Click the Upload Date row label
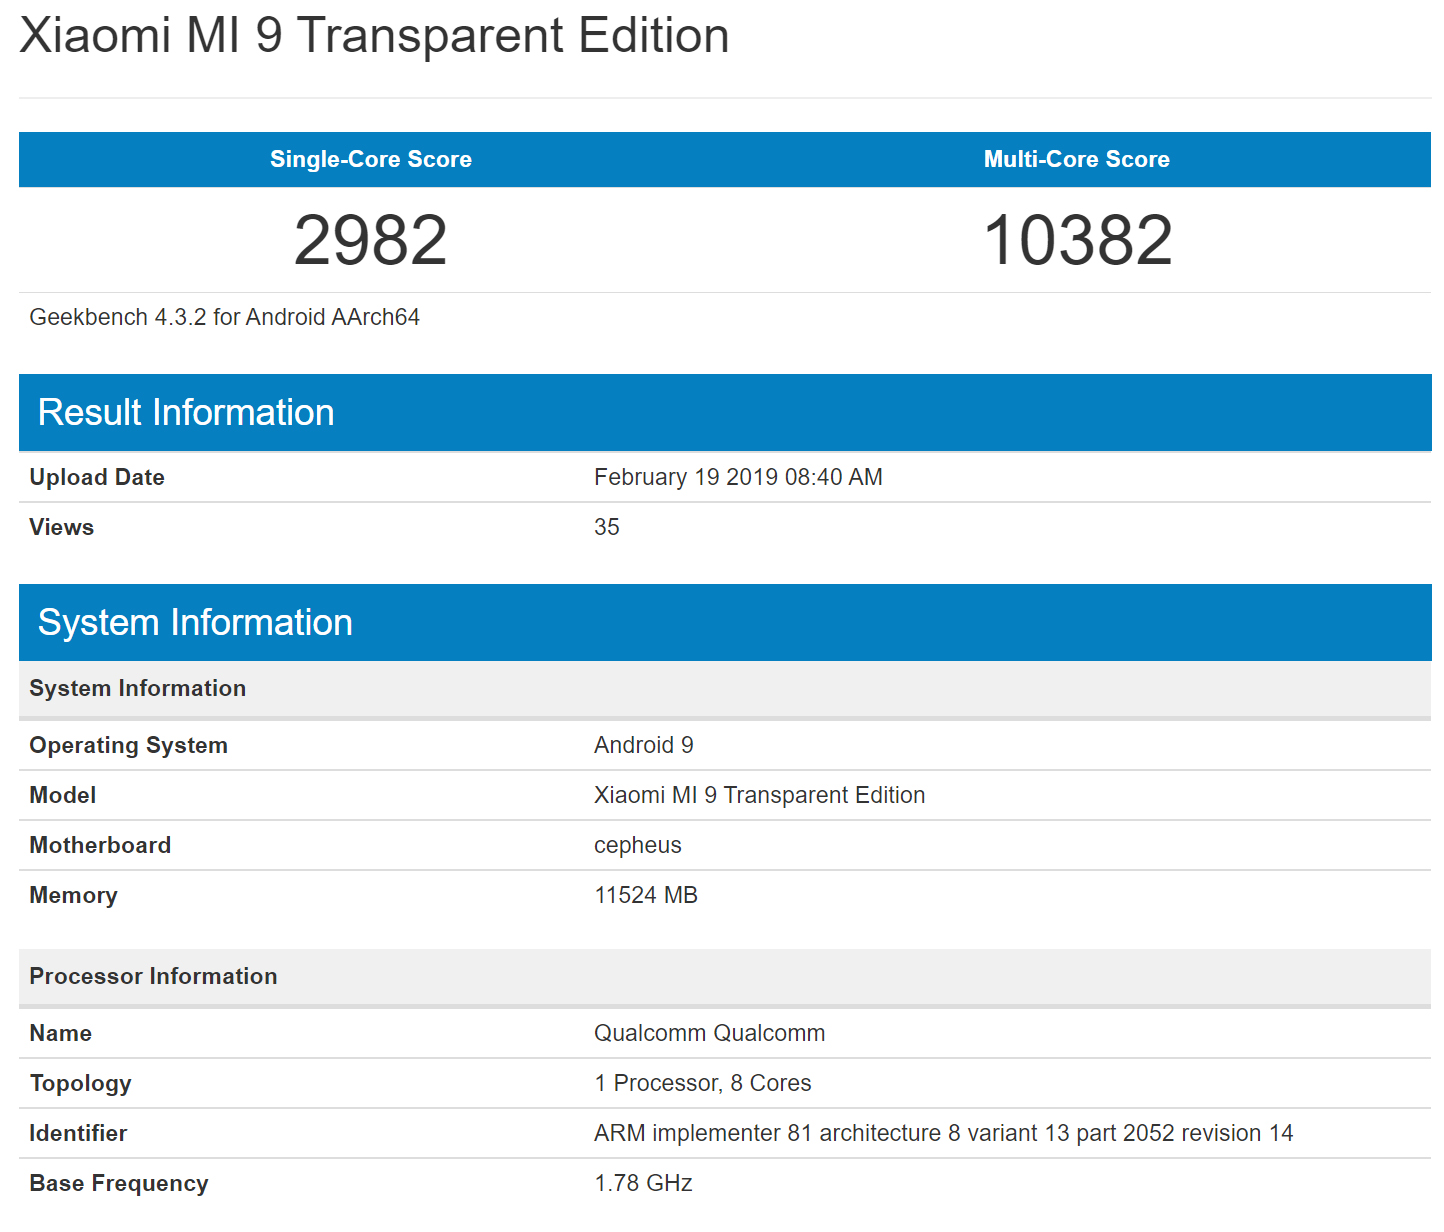The height and width of the screenshot is (1232, 1444). 97,477
